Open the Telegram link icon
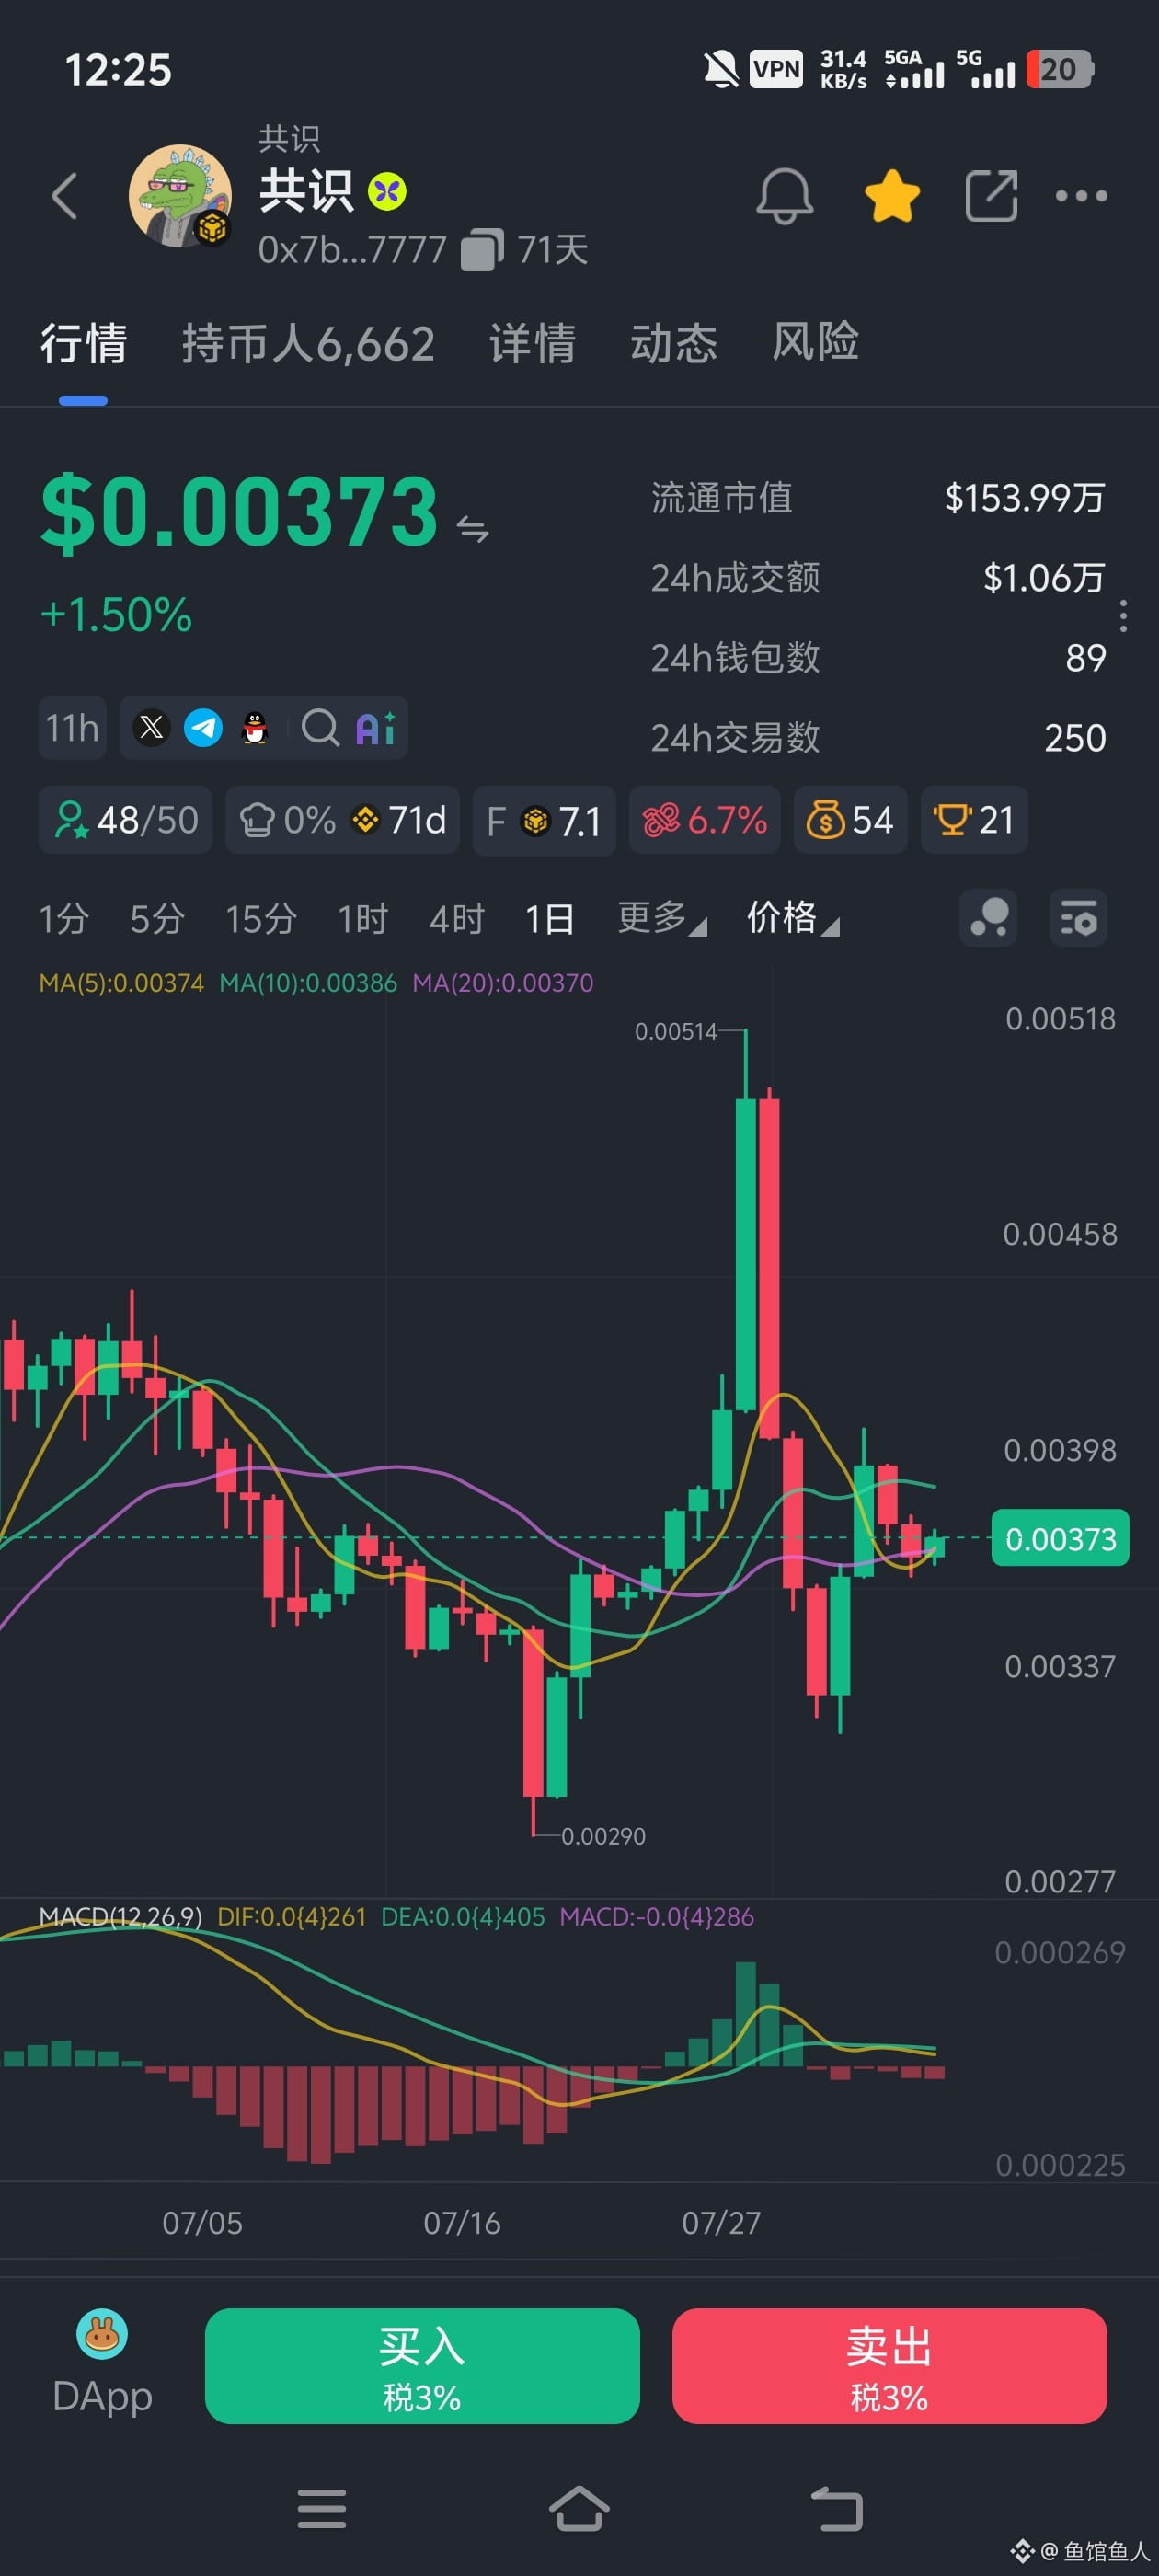Screen dimensions: 1159x2576 coord(203,727)
